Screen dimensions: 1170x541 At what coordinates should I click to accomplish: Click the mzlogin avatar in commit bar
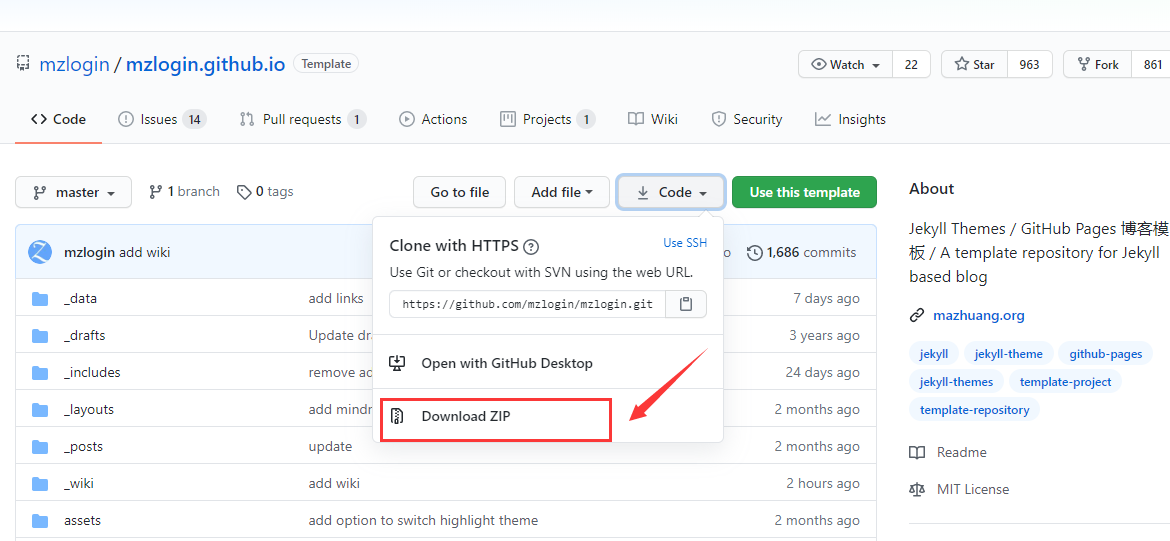40,252
